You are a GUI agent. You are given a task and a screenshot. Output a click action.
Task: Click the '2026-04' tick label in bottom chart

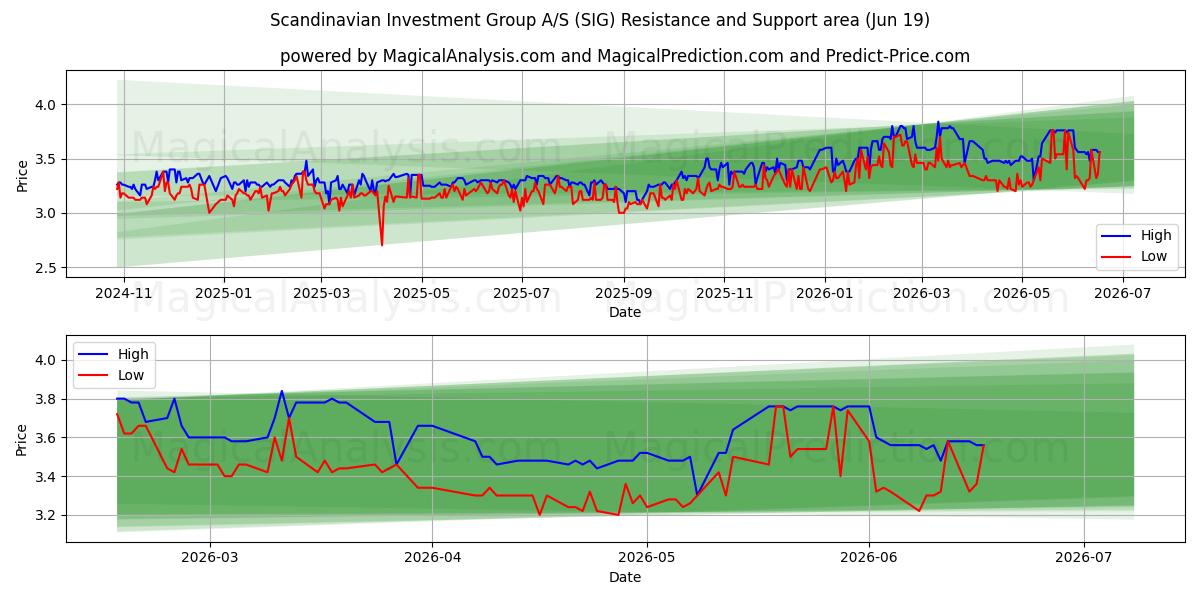(432, 557)
